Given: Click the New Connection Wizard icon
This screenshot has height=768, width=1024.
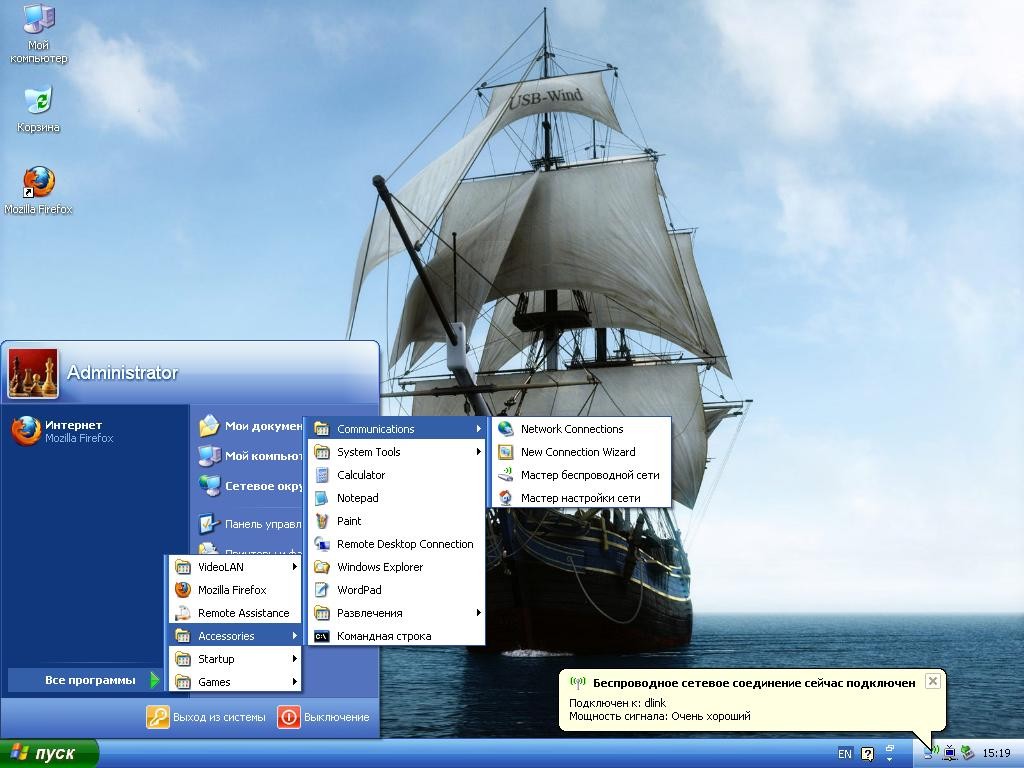Looking at the screenshot, I should click(x=505, y=452).
